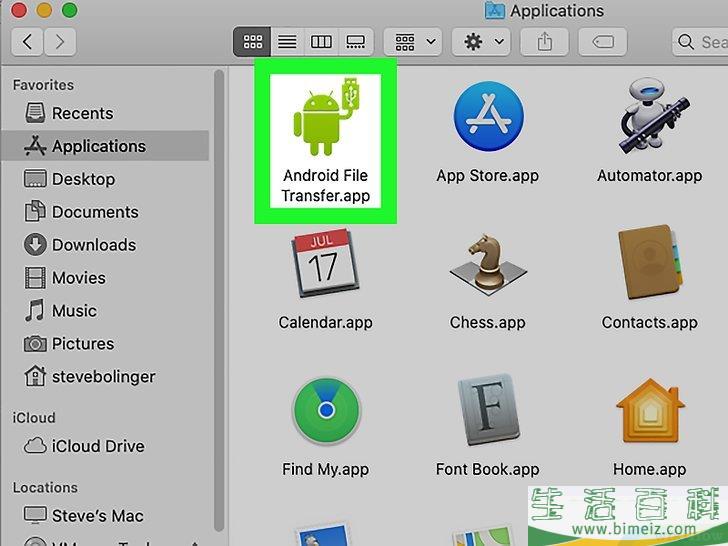
Task: Switch to column view
Action: [x=321, y=42]
